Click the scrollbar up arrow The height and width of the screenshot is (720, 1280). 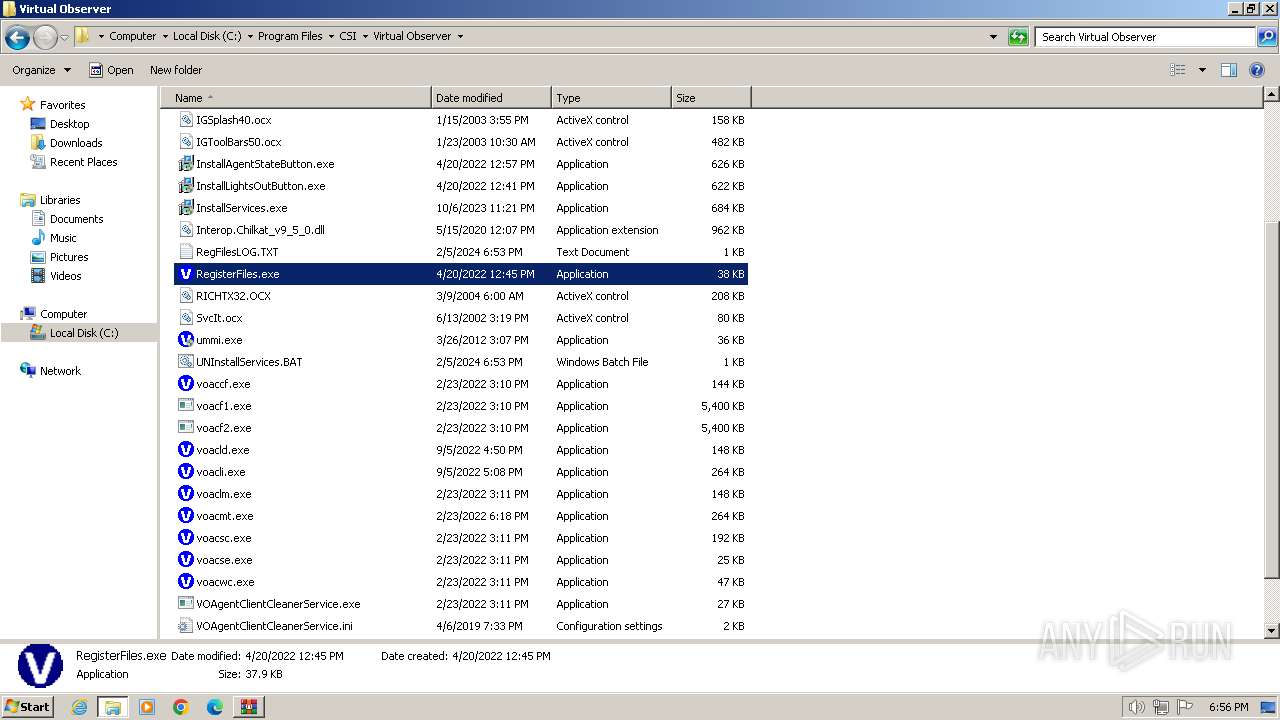pyautogui.click(x=1271, y=95)
